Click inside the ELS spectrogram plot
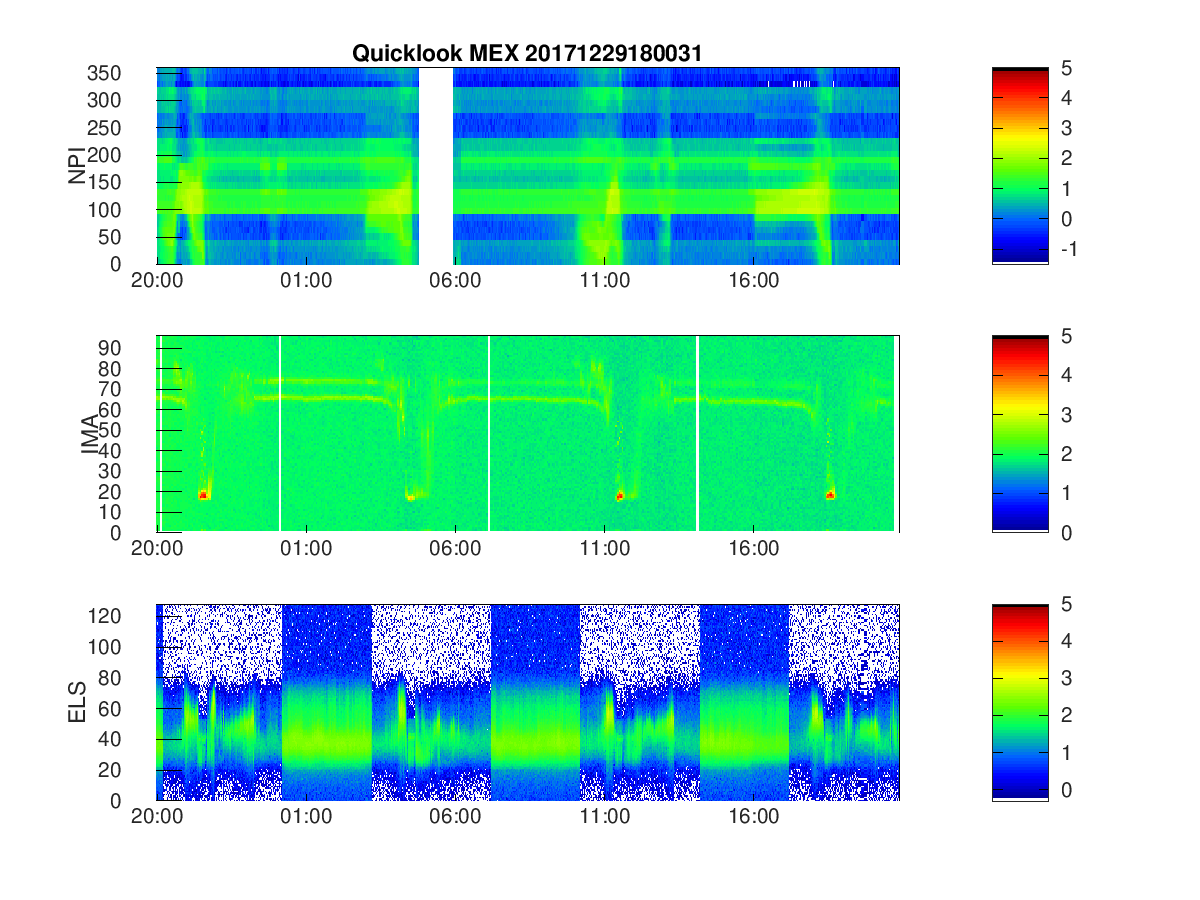1200x900 pixels. pyautogui.click(x=528, y=702)
